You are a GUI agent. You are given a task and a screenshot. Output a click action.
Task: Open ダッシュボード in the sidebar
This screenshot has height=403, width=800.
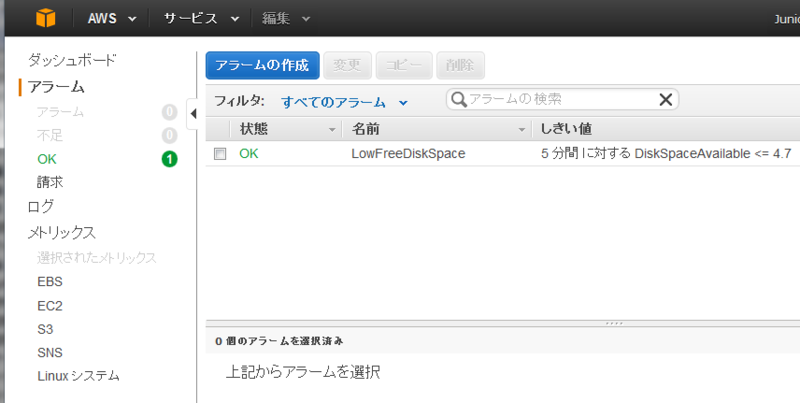pyautogui.click(x=72, y=60)
